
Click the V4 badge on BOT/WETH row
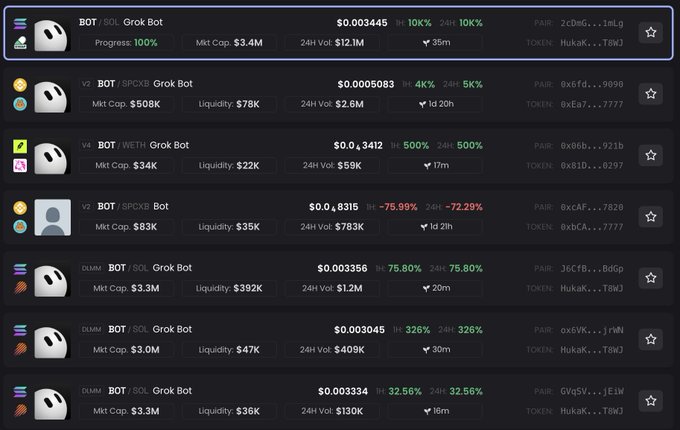pyautogui.click(x=86, y=146)
